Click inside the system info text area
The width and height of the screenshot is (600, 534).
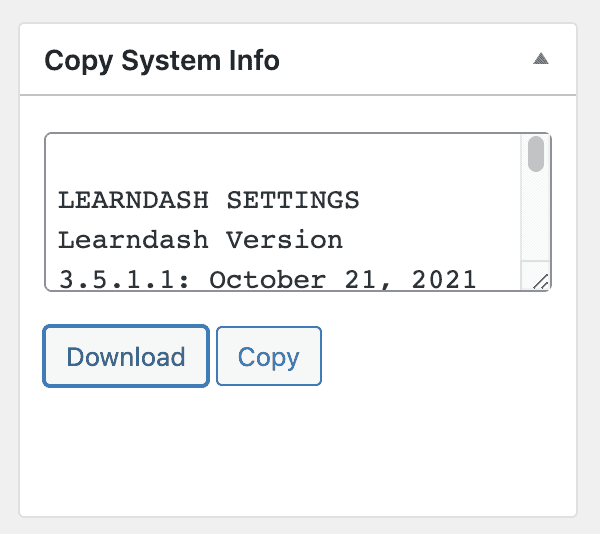283,212
